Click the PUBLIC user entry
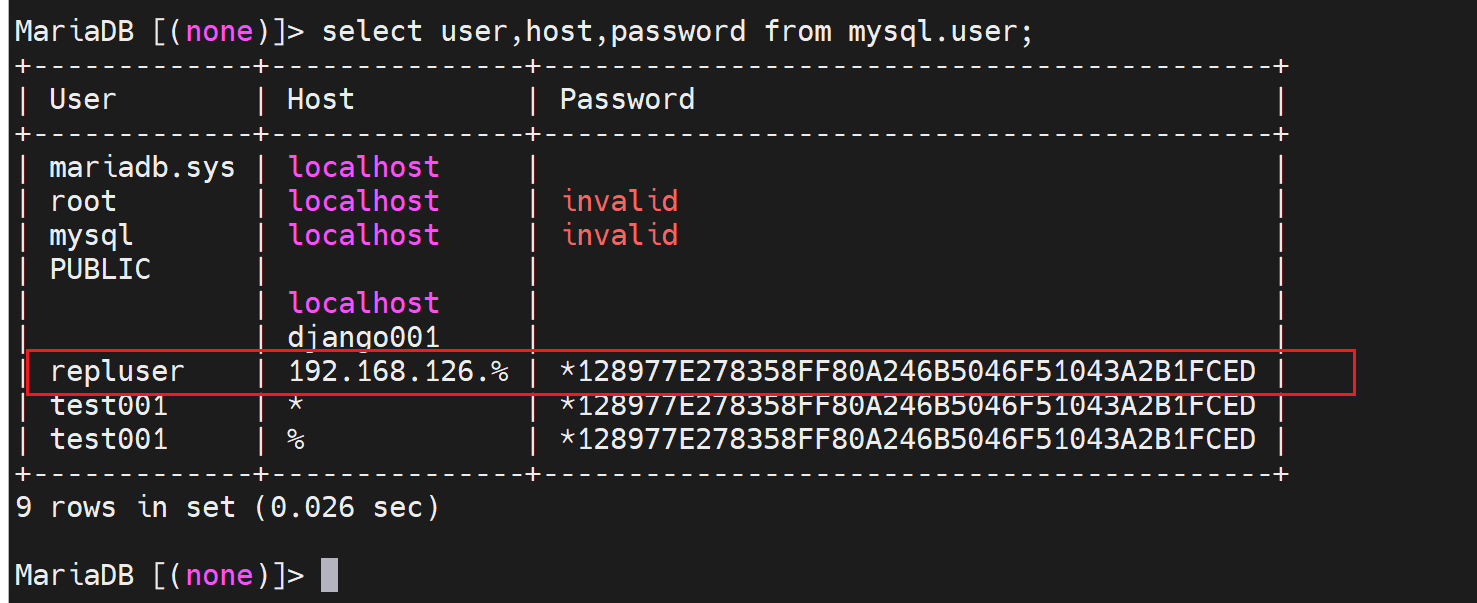This screenshot has height=603, width=1477. [100, 269]
